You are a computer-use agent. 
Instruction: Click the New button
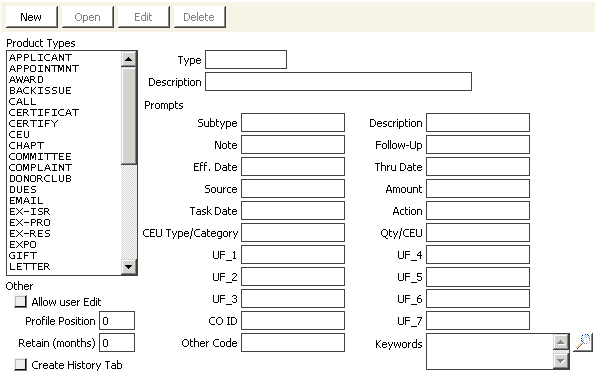coord(31,17)
